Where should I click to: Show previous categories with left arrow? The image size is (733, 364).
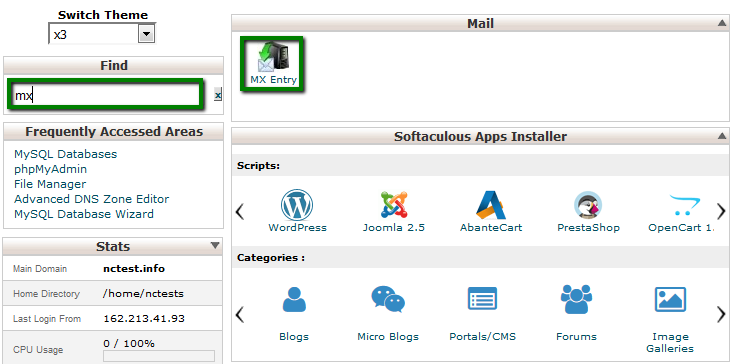[x=240, y=314]
